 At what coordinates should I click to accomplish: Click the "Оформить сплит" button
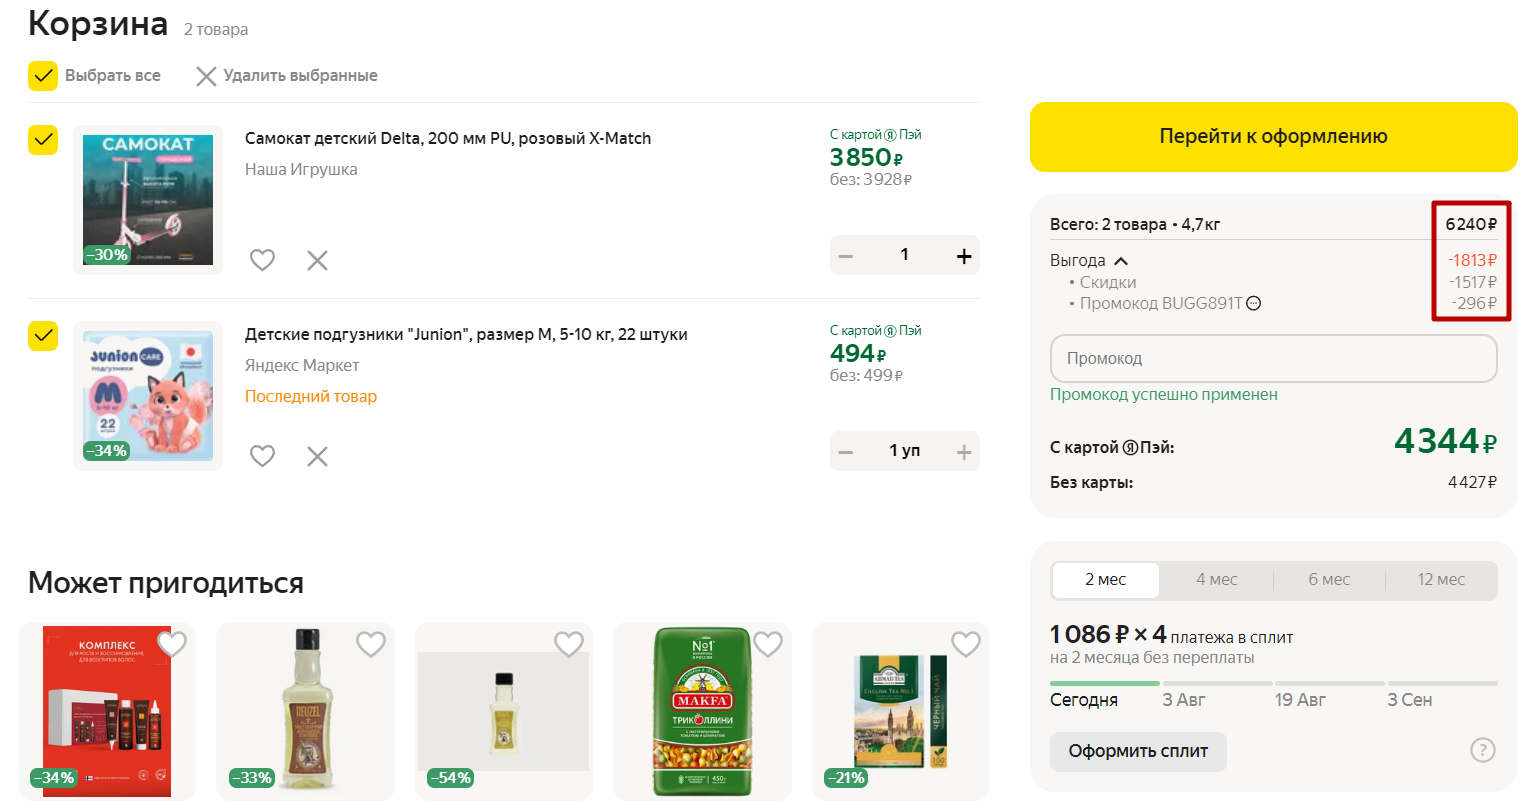pos(1138,751)
